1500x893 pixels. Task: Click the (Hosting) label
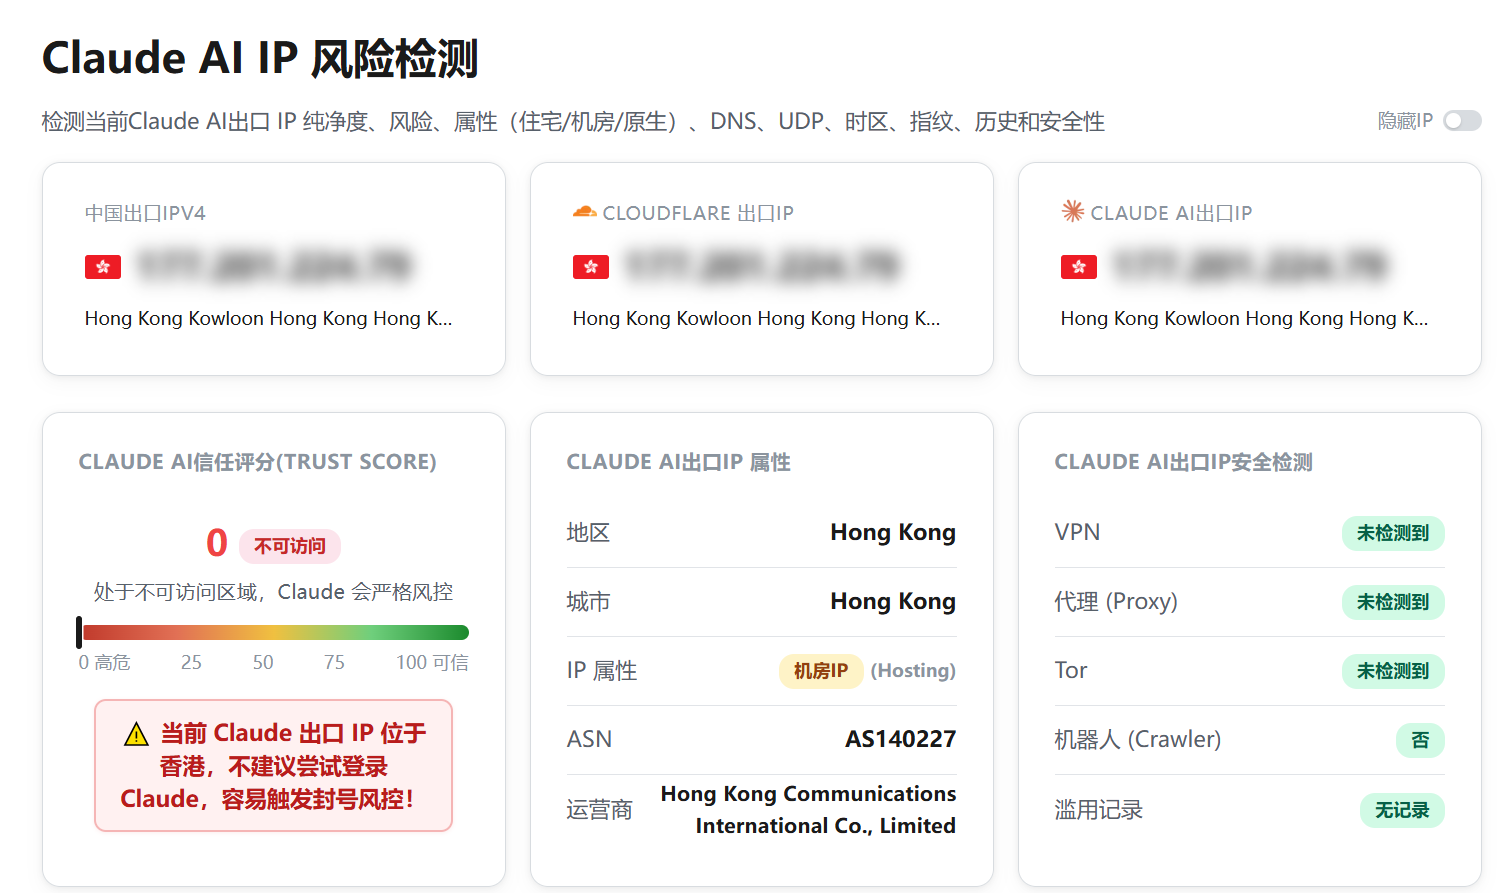[x=913, y=670]
